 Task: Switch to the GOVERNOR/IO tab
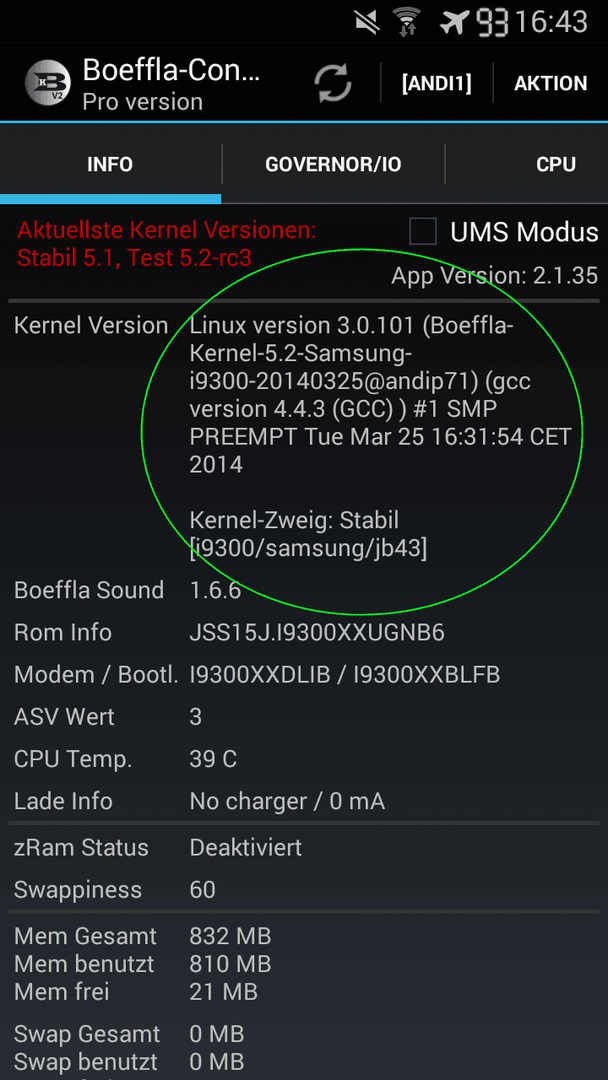pyautogui.click(x=333, y=165)
